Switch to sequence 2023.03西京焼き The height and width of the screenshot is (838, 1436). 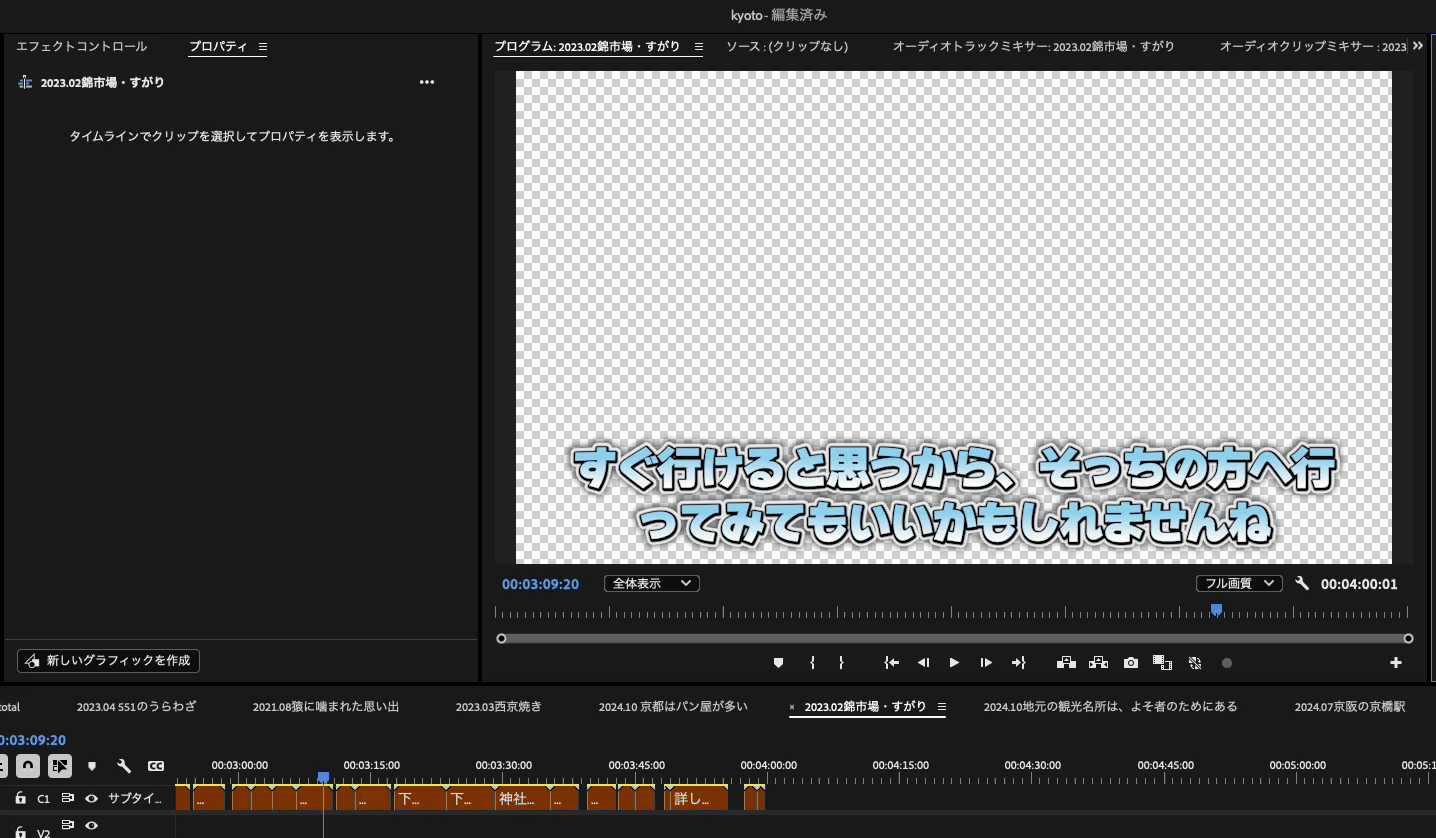pyautogui.click(x=499, y=706)
